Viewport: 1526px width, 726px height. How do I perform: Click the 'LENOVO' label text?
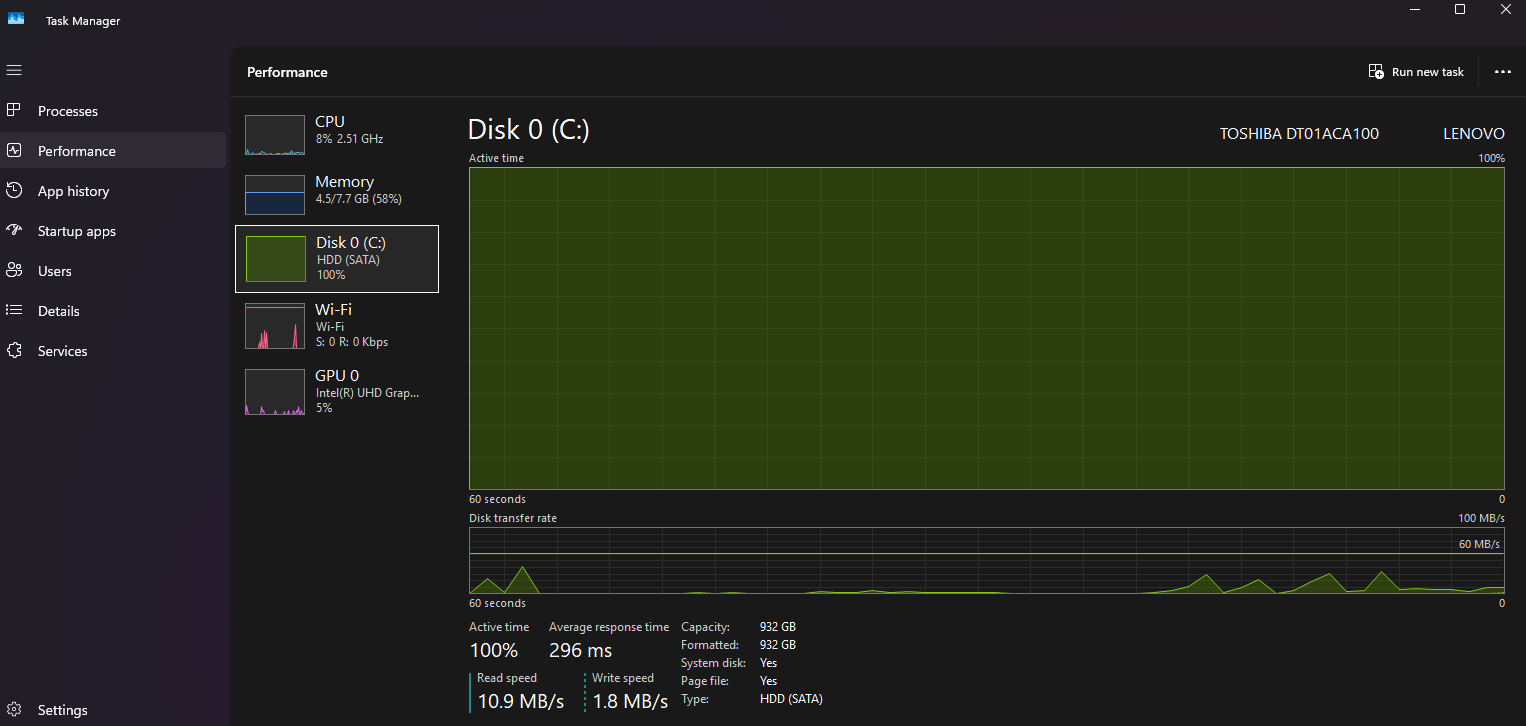pos(1474,134)
